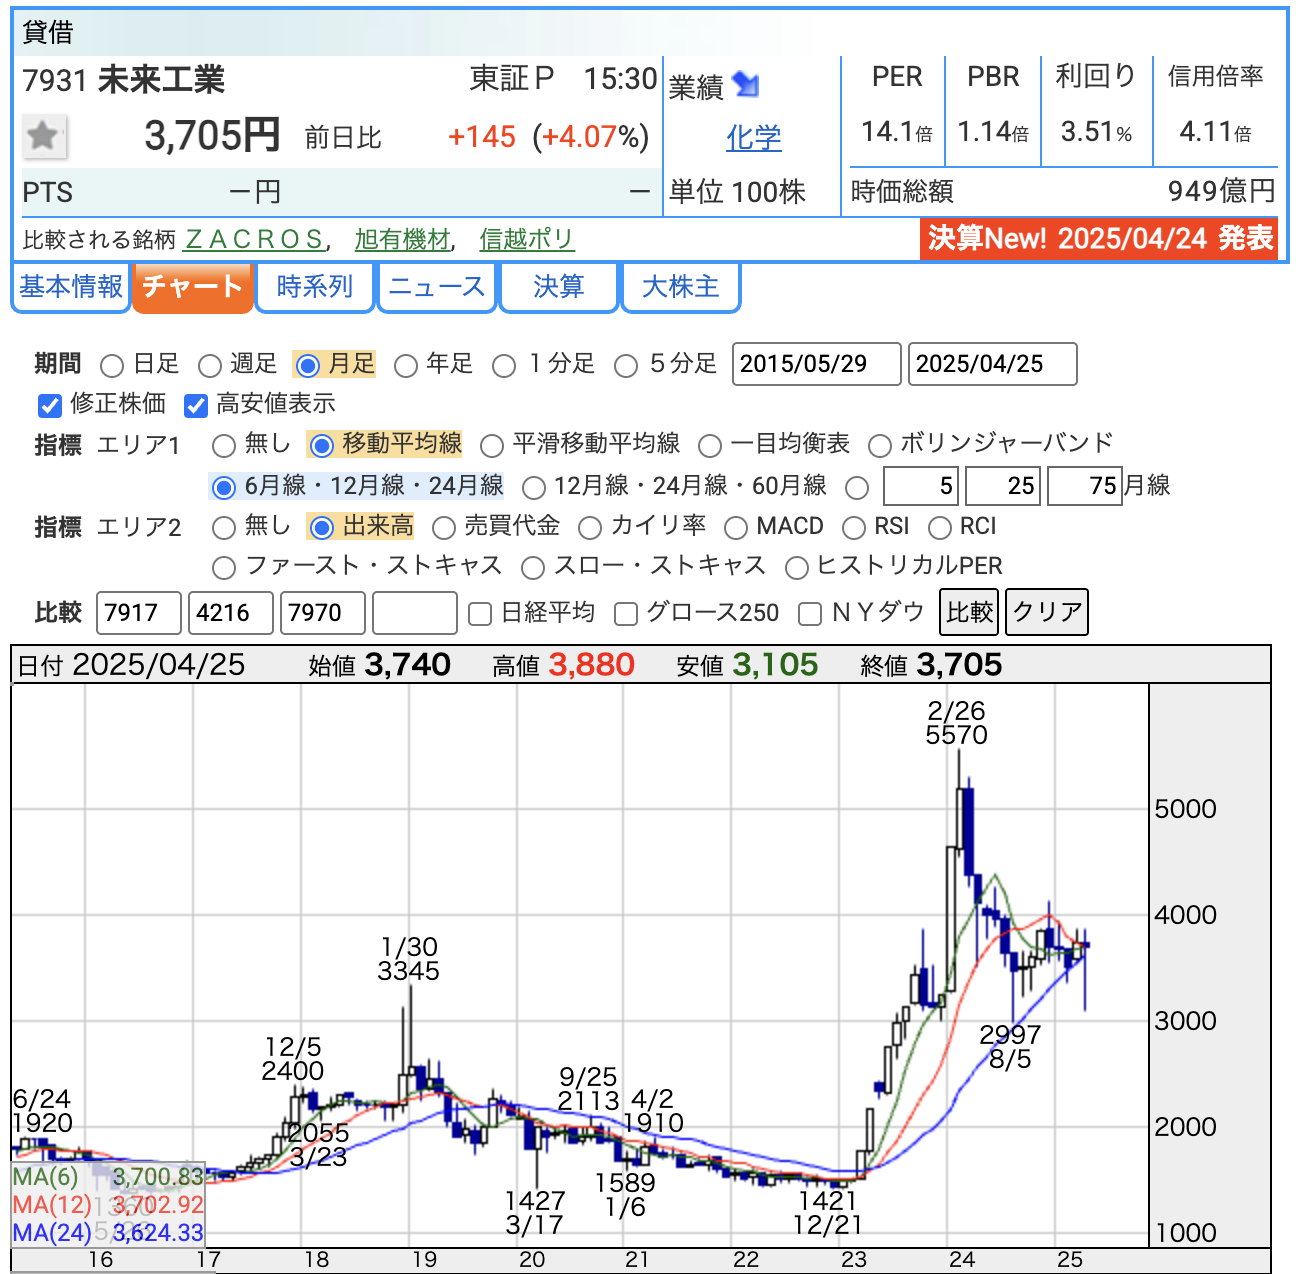Select the 出来高 radio button
The height and width of the screenshot is (1274, 1300).
[x=322, y=528]
